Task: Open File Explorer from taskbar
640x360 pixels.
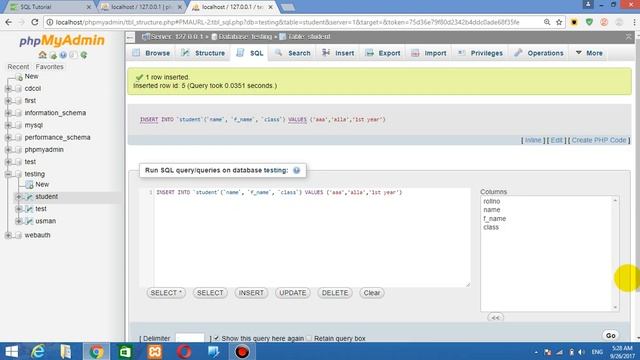Action: coord(66,351)
